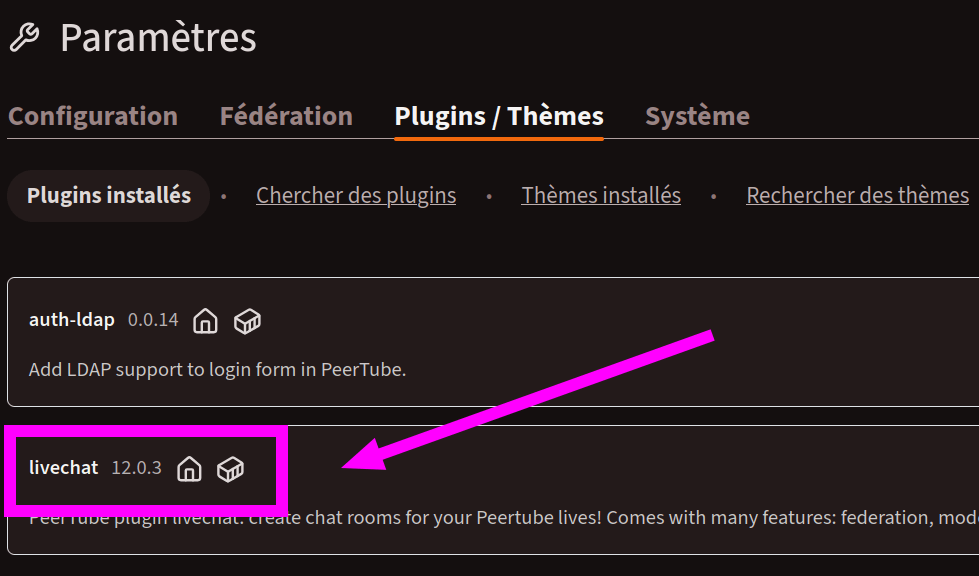Image resolution: width=979 pixels, height=576 pixels.
Task: Open the Fédération tab
Action: [x=286, y=116]
